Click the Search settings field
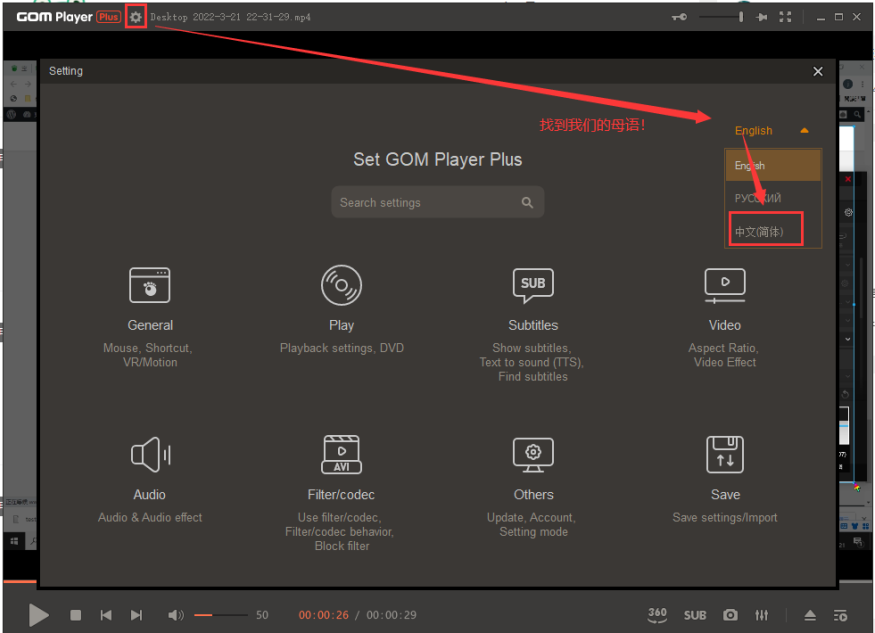 click(438, 202)
